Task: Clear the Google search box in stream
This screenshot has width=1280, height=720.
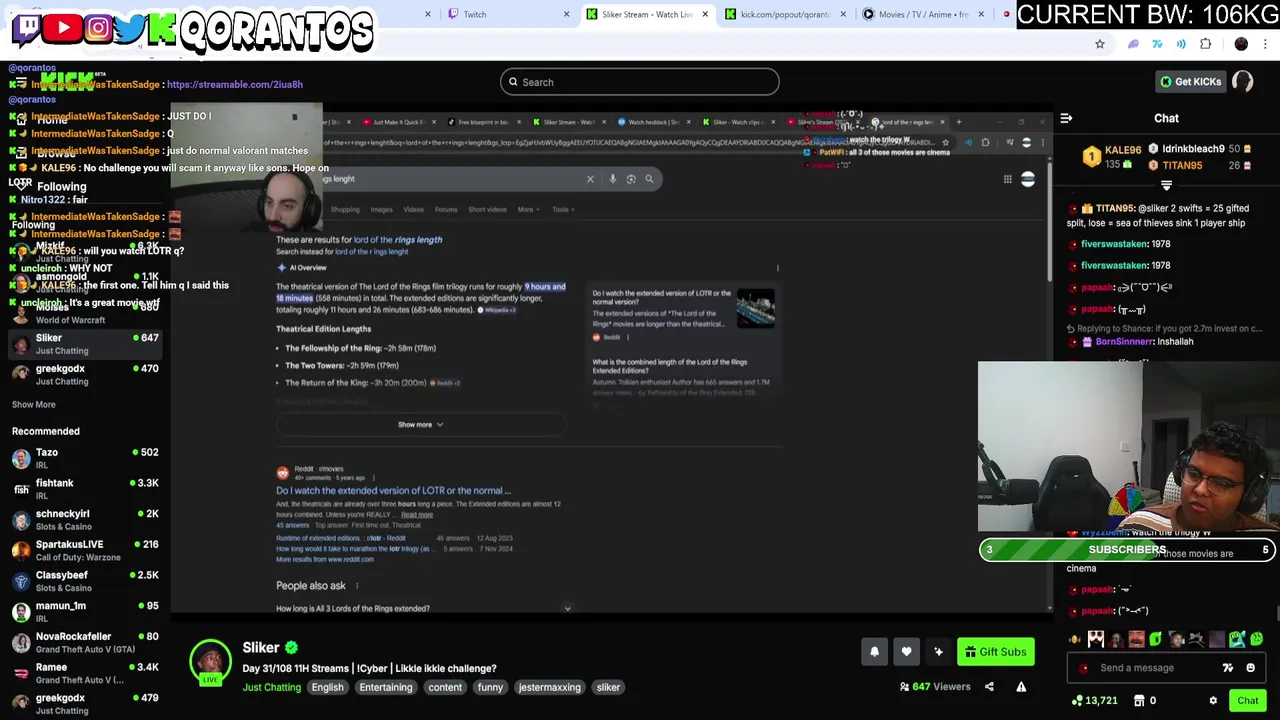Action: pos(590,179)
